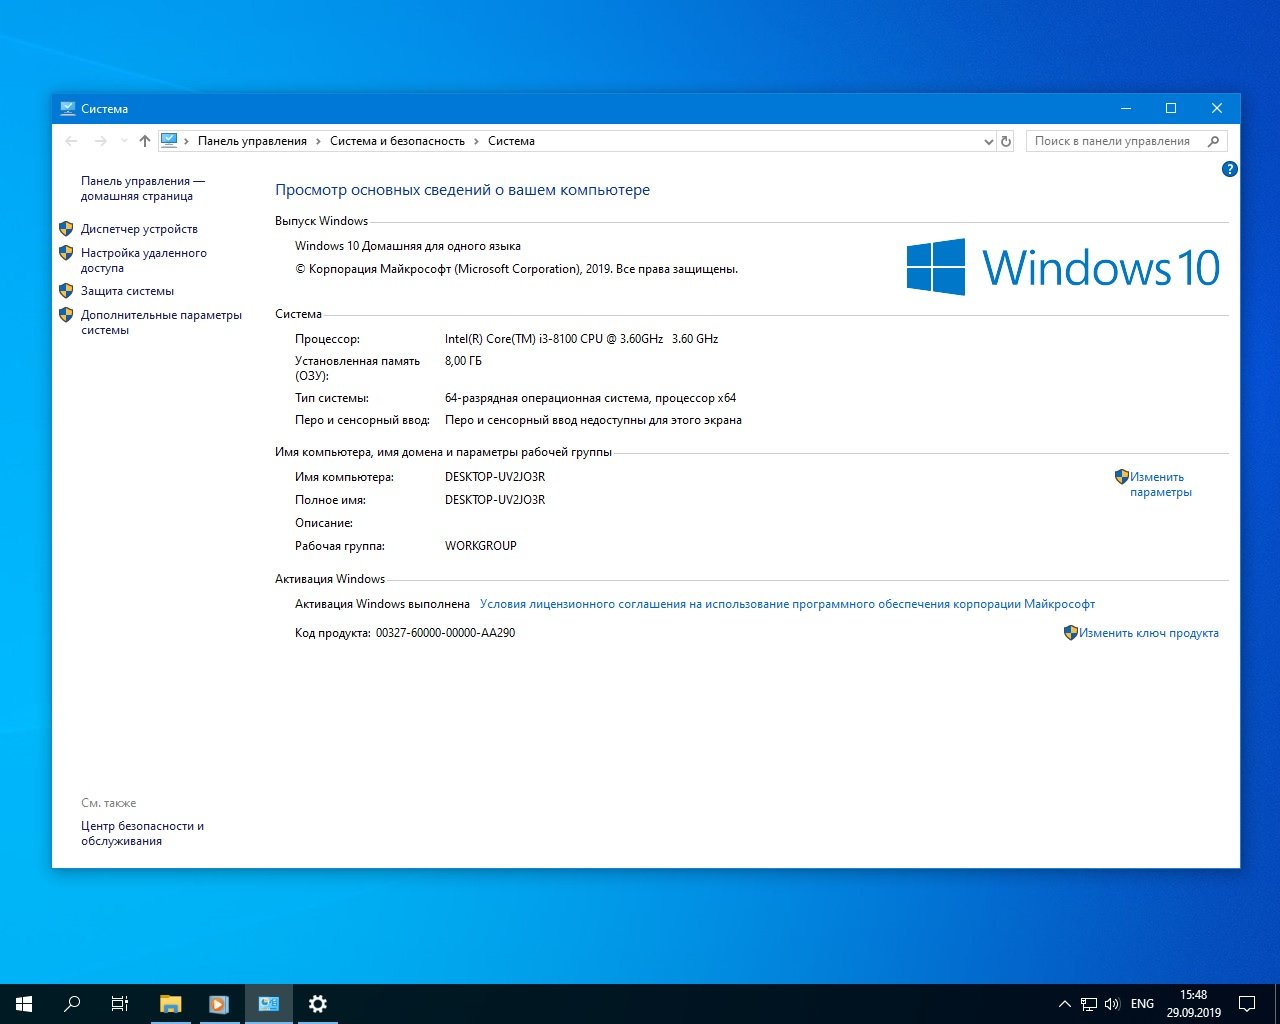Click shield icon beside 'Дополнительные параметры системы'
The width and height of the screenshot is (1280, 1024).
pos(66,315)
